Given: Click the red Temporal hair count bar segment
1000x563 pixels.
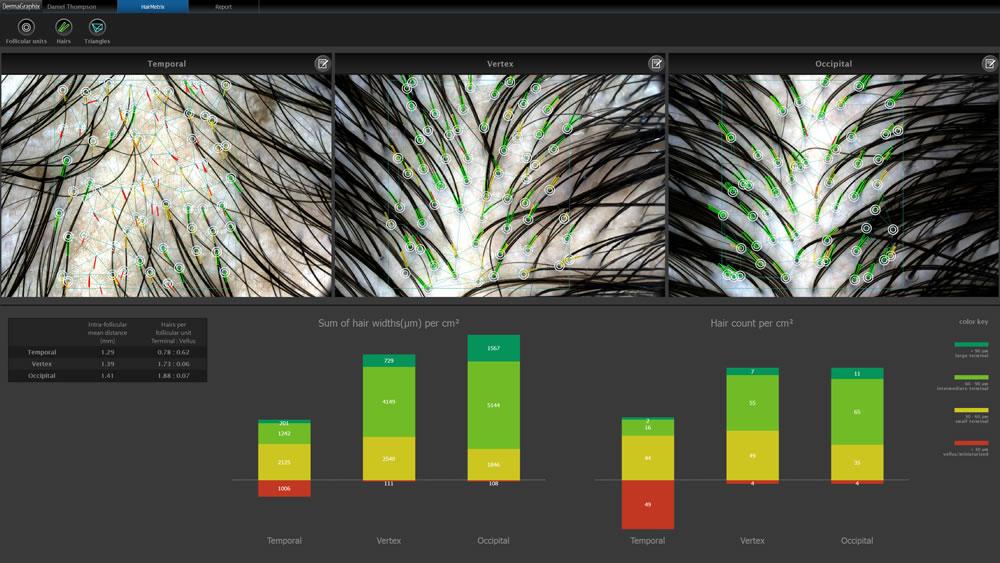Looking at the screenshot, I should tap(648, 504).
